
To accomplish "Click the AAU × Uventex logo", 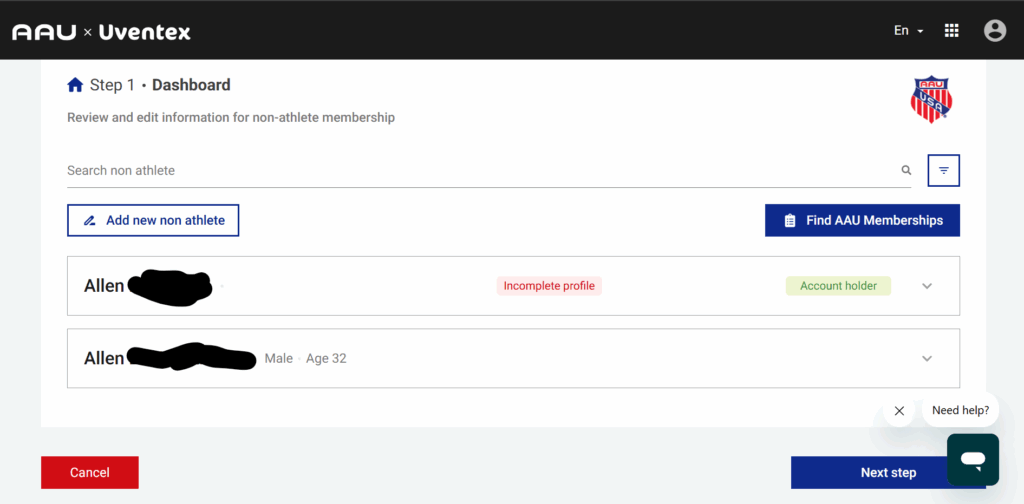I will (101, 32).
